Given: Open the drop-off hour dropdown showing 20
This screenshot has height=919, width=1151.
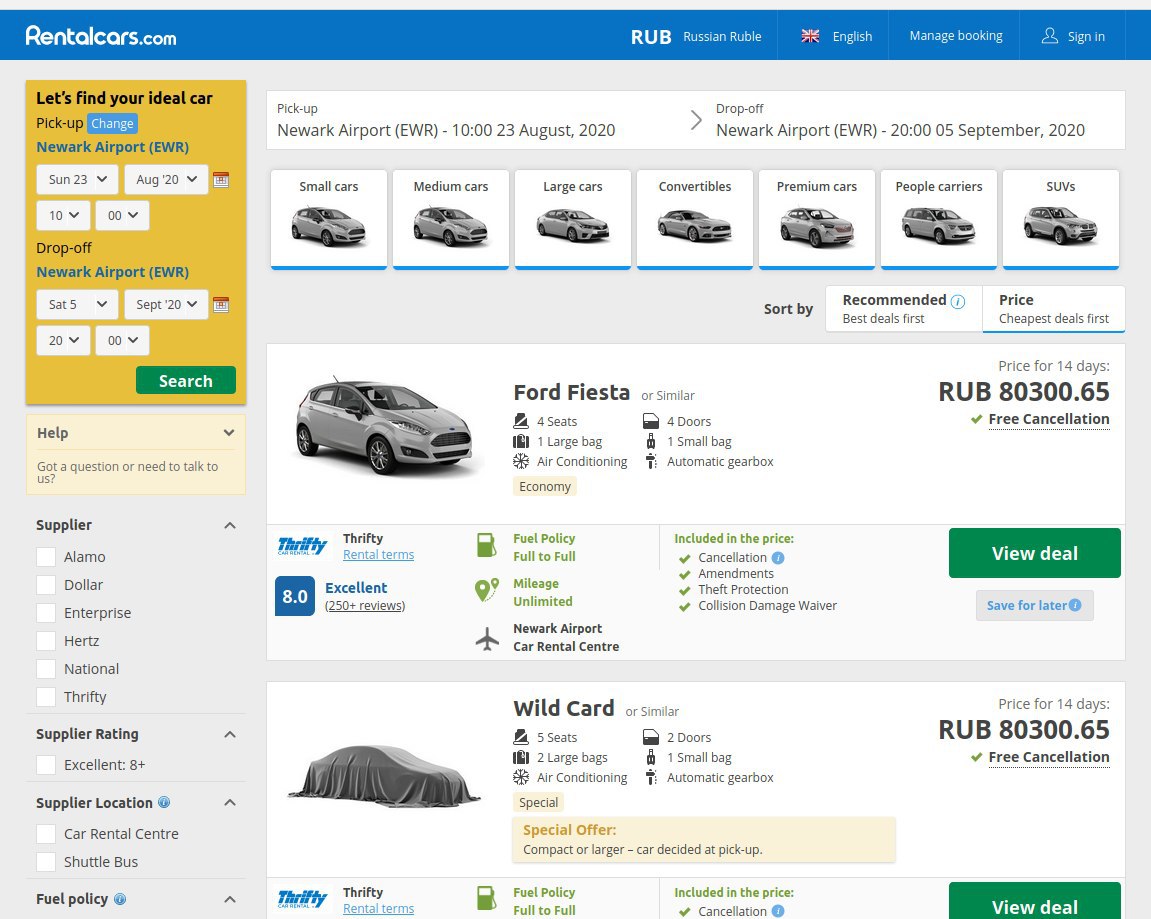Looking at the screenshot, I should tap(63, 341).
